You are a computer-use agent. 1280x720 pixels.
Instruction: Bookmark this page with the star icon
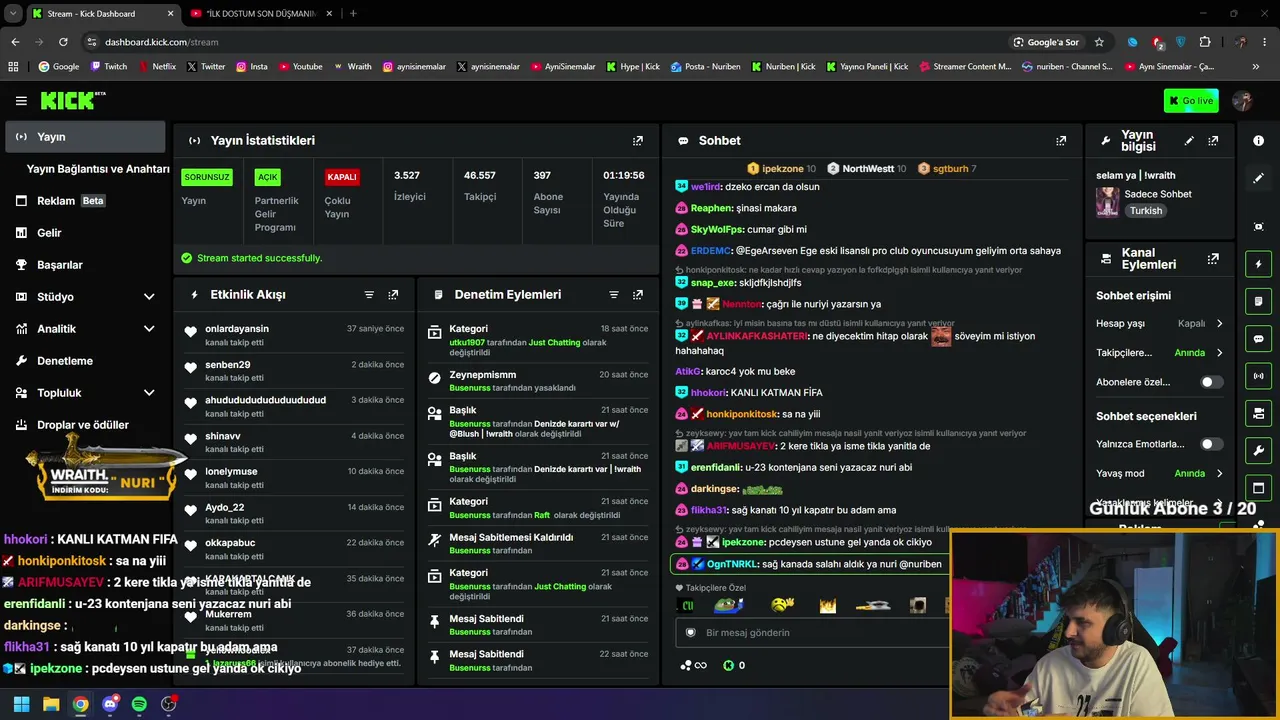click(1099, 42)
